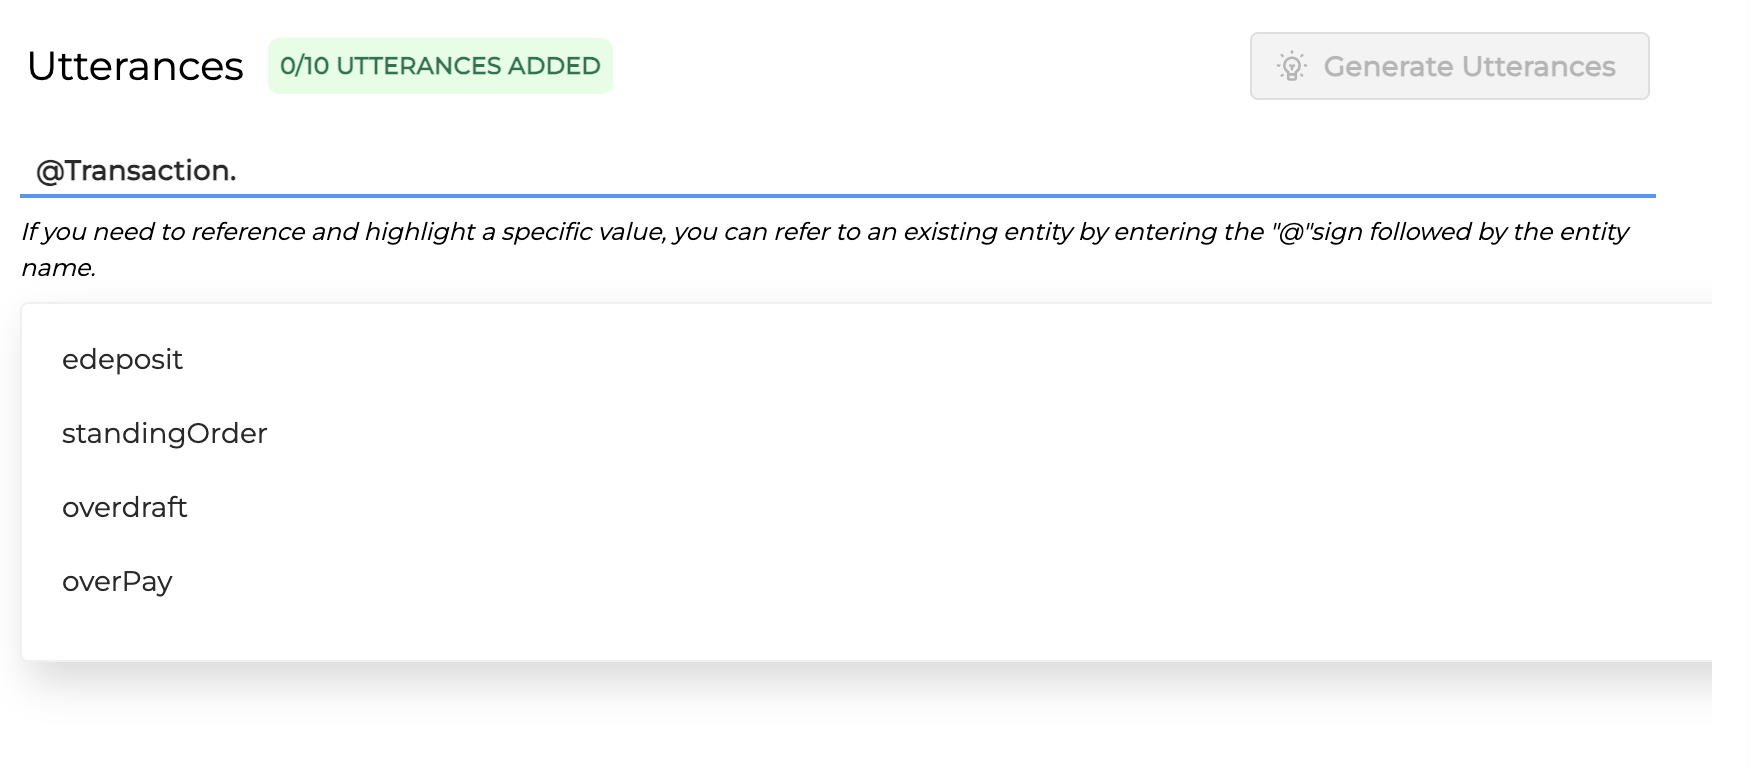1750x766 pixels.
Task: Click blank space between badge and Generate button
Action: (x=930, y=66)
